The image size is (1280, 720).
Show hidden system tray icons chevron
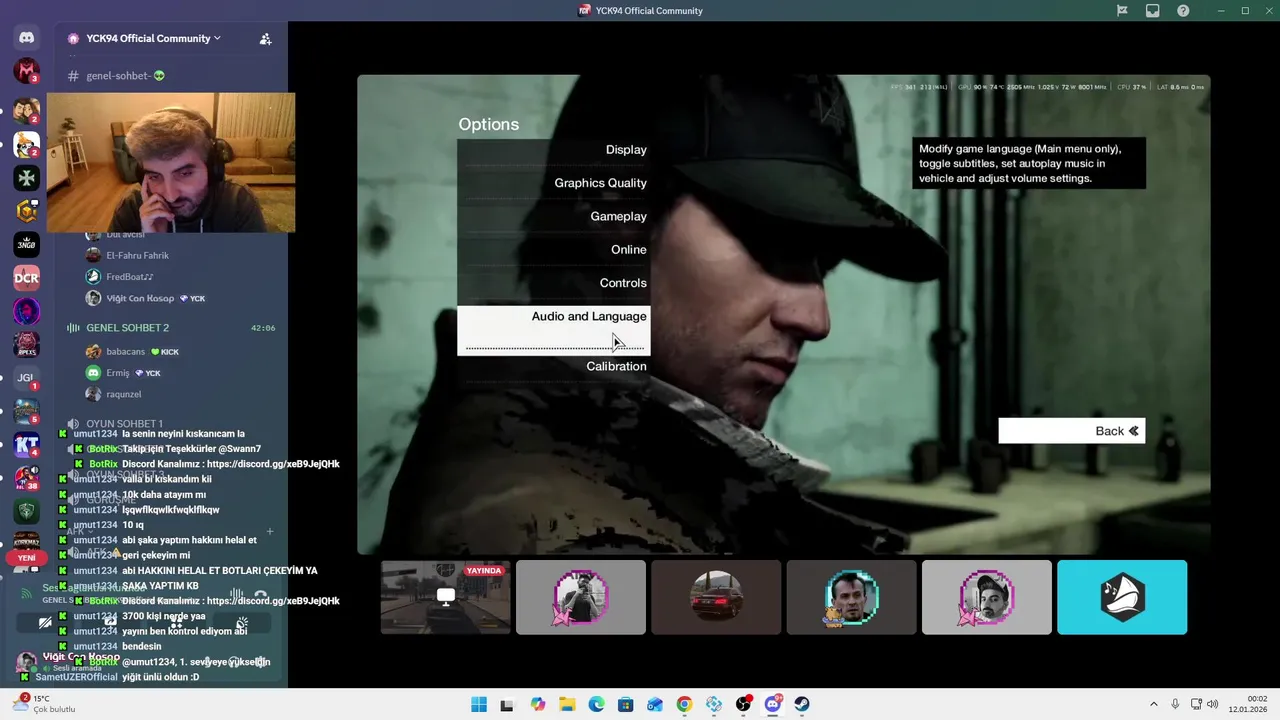[1154, 704]
